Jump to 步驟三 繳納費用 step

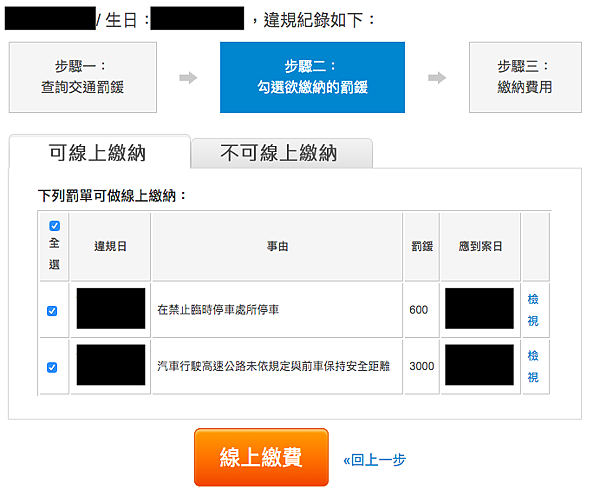(524, 78)
